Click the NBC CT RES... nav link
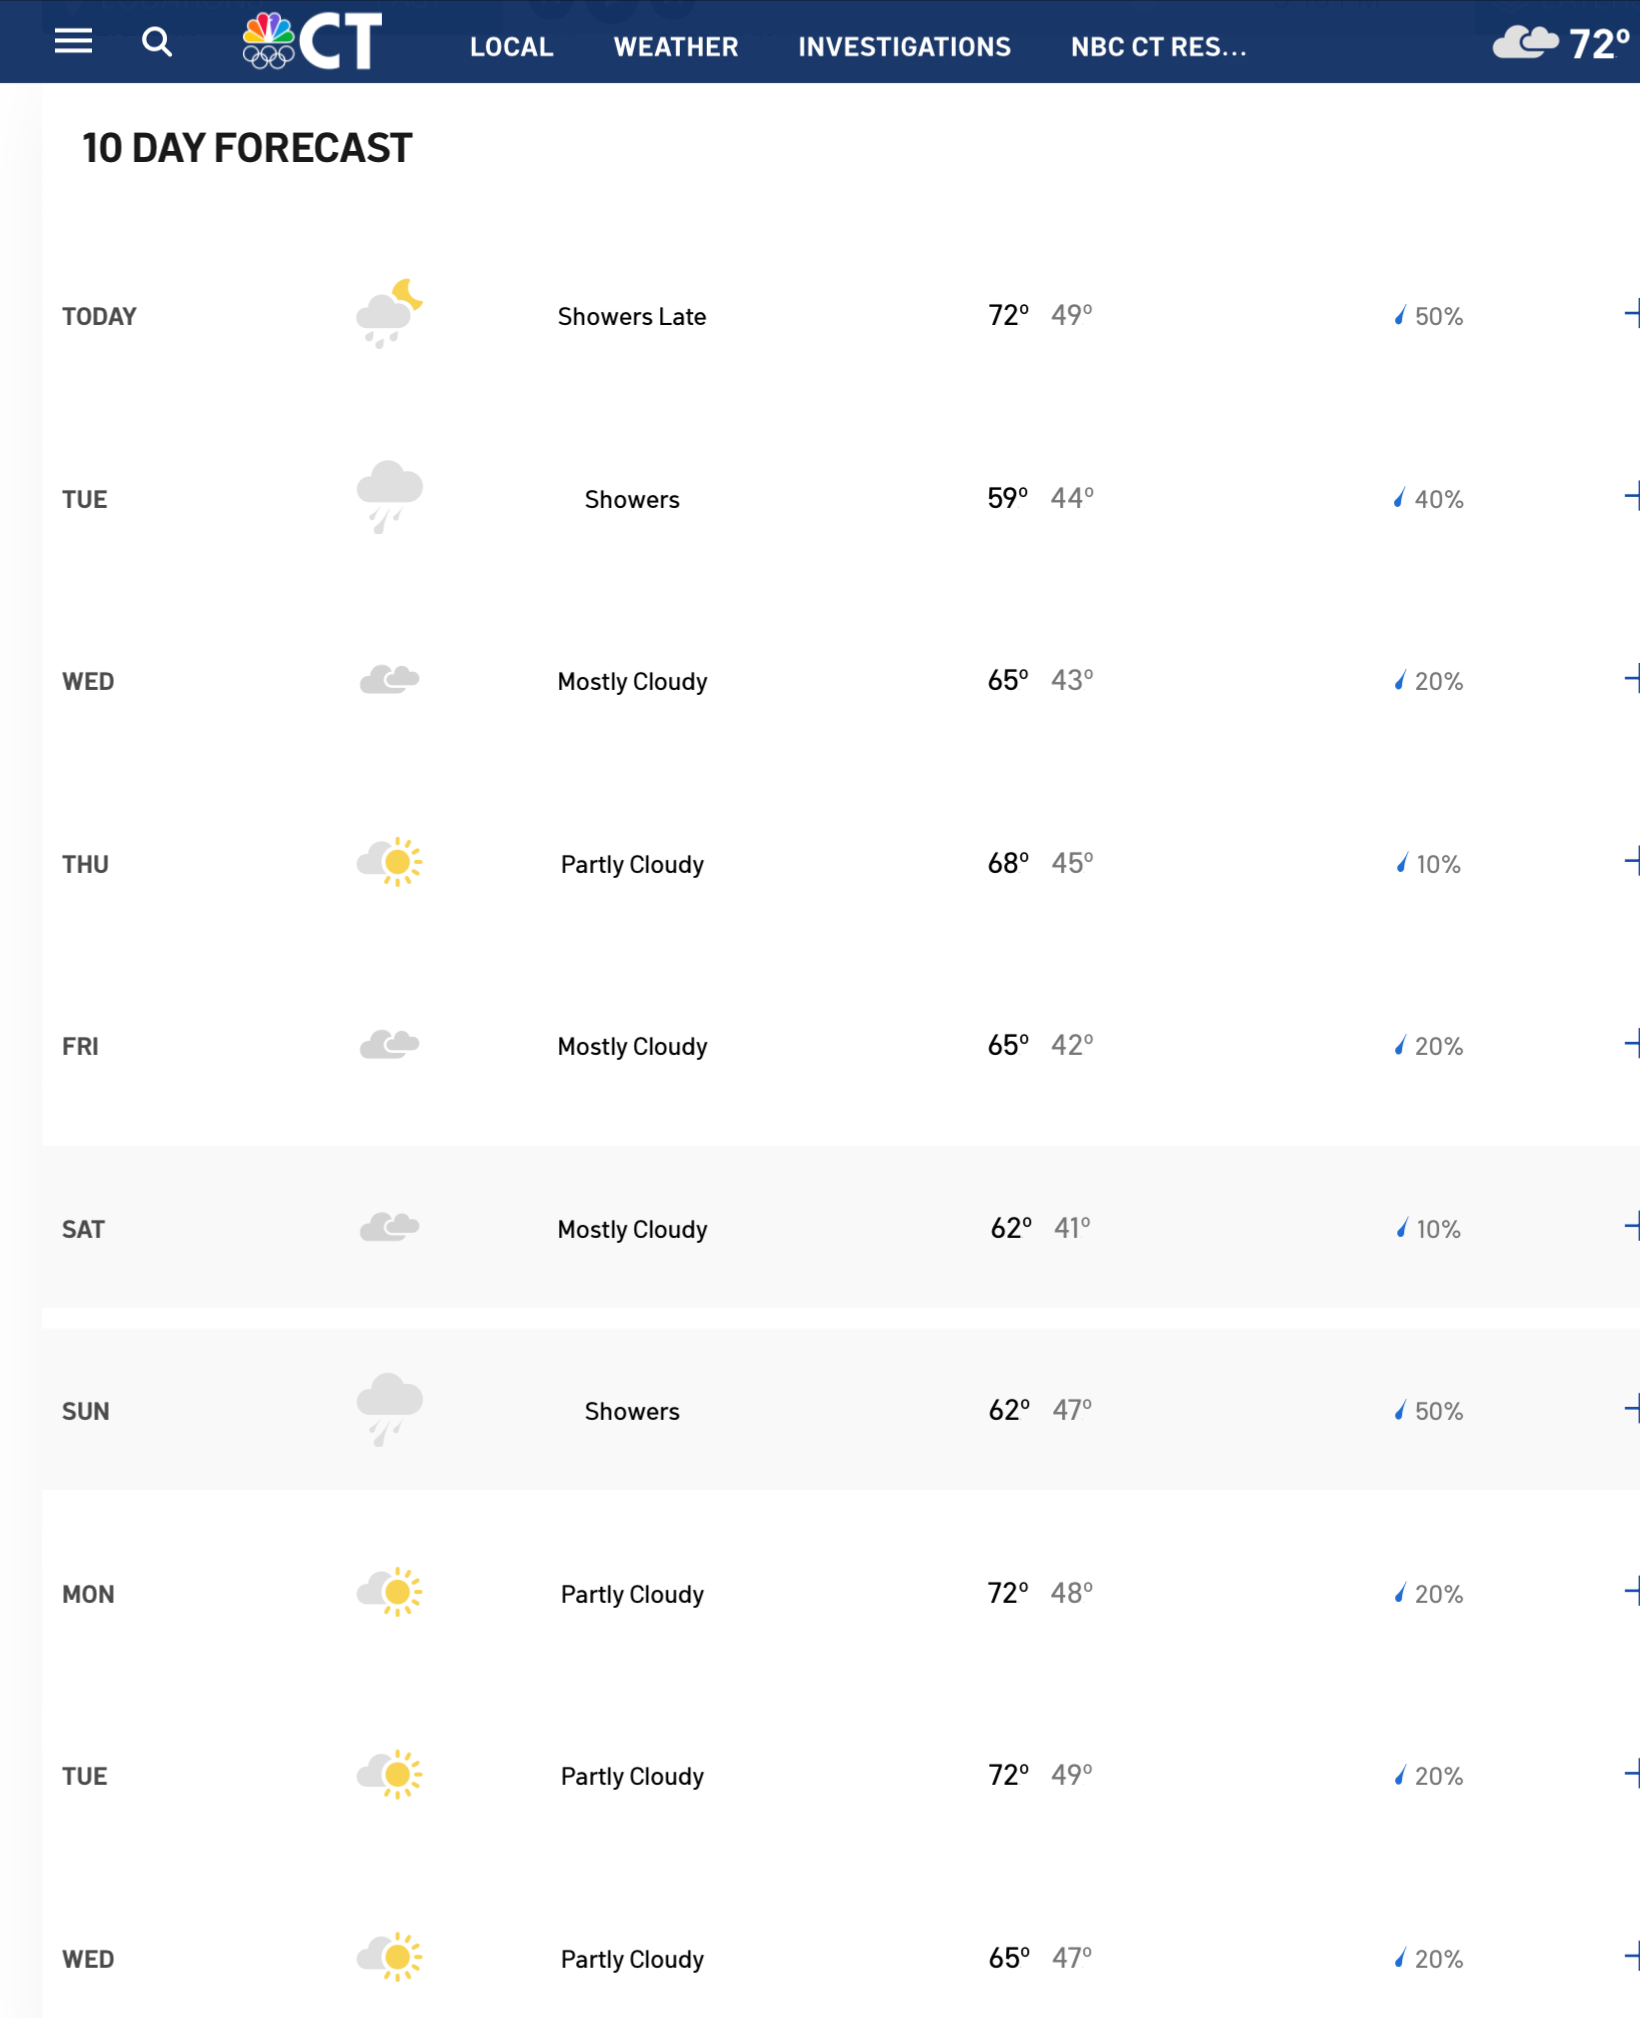The image size is (1640, 2018). (1158, 46)
